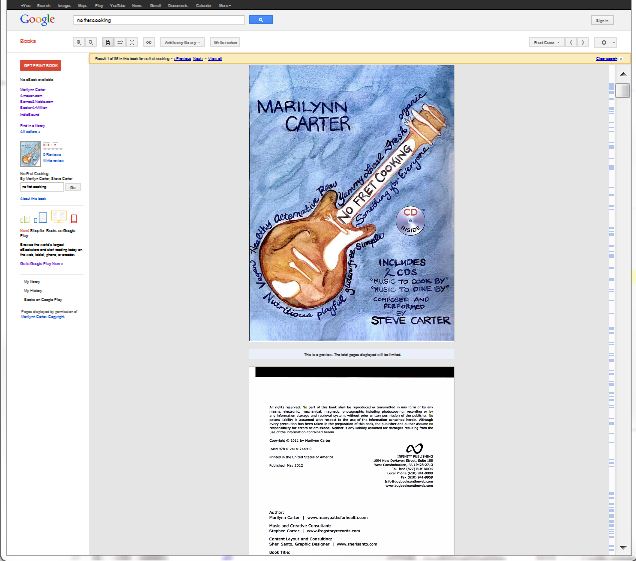
Task: Click the book cover thumbnail in sidebar
Action: 30,154
